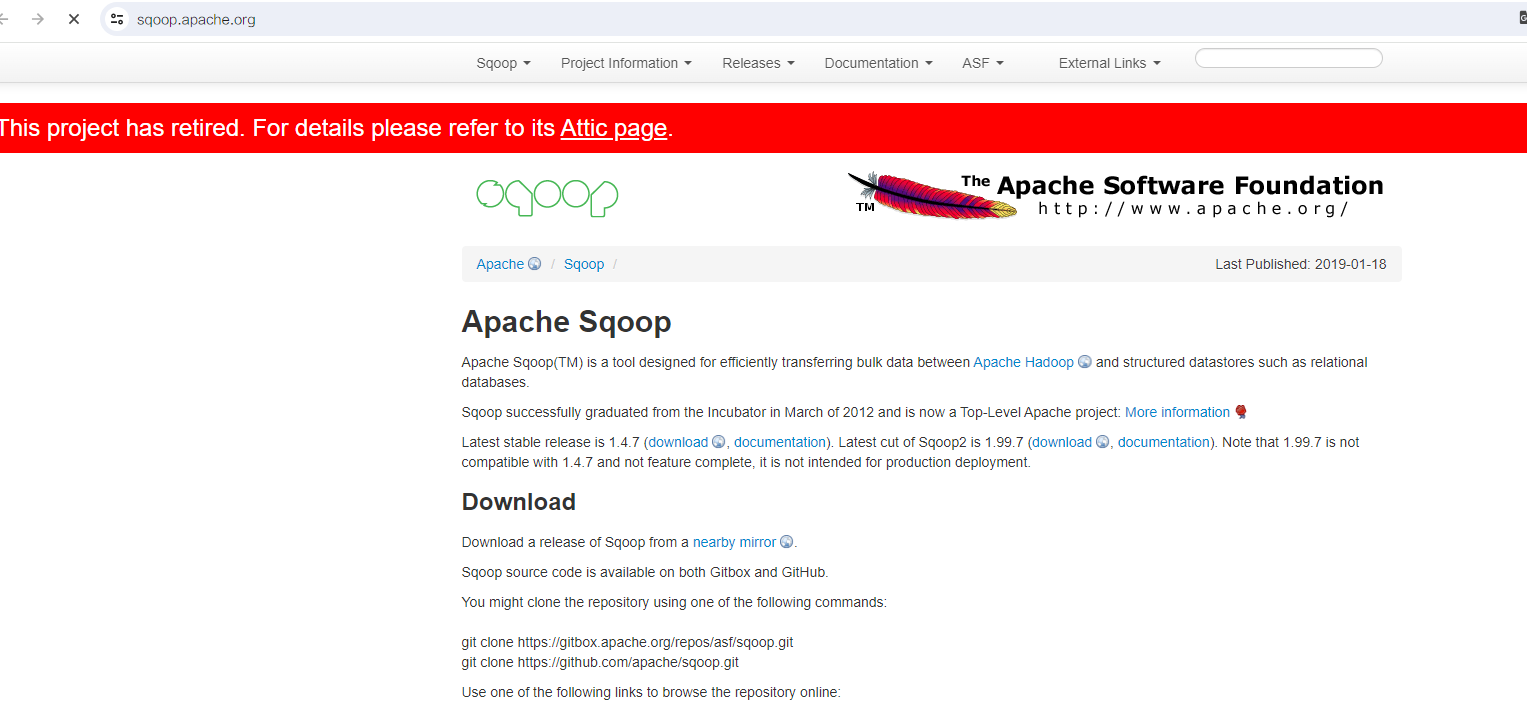
Task: Click external link icon next to Apache breadcrumb
Action: click(x=535, y=264)
